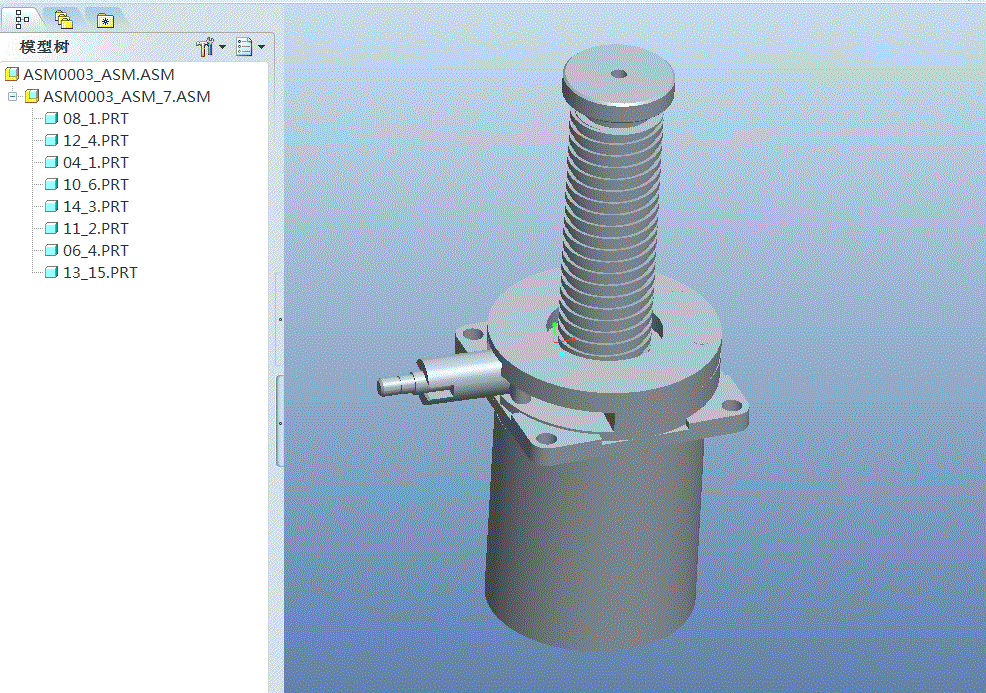Click the 06_4.PRT part icon
The height and width of the screenshot is (693, 986).
pyautogui.click(x=52, y=250)
